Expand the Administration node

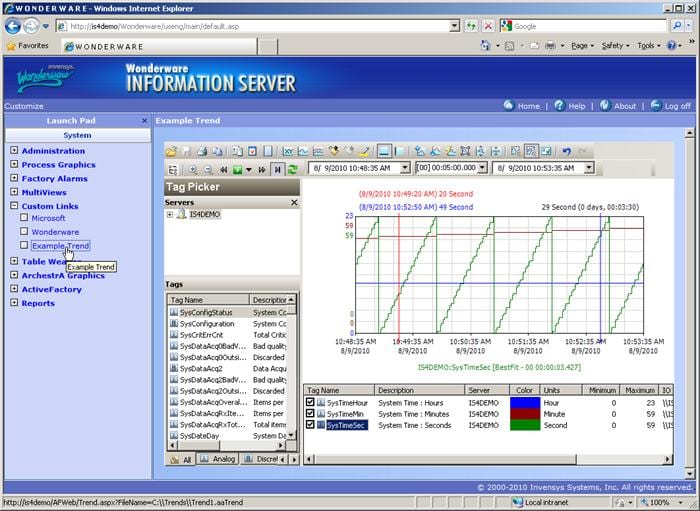click(14, 150)
